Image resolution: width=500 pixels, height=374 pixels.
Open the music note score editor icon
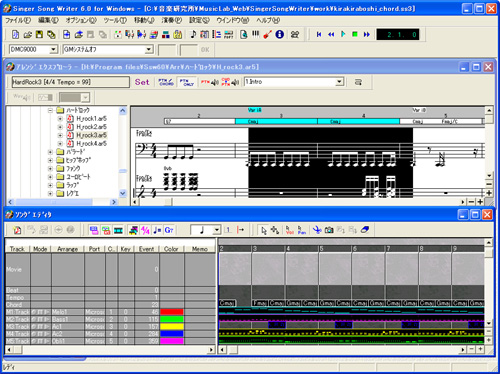coord(193,34)
